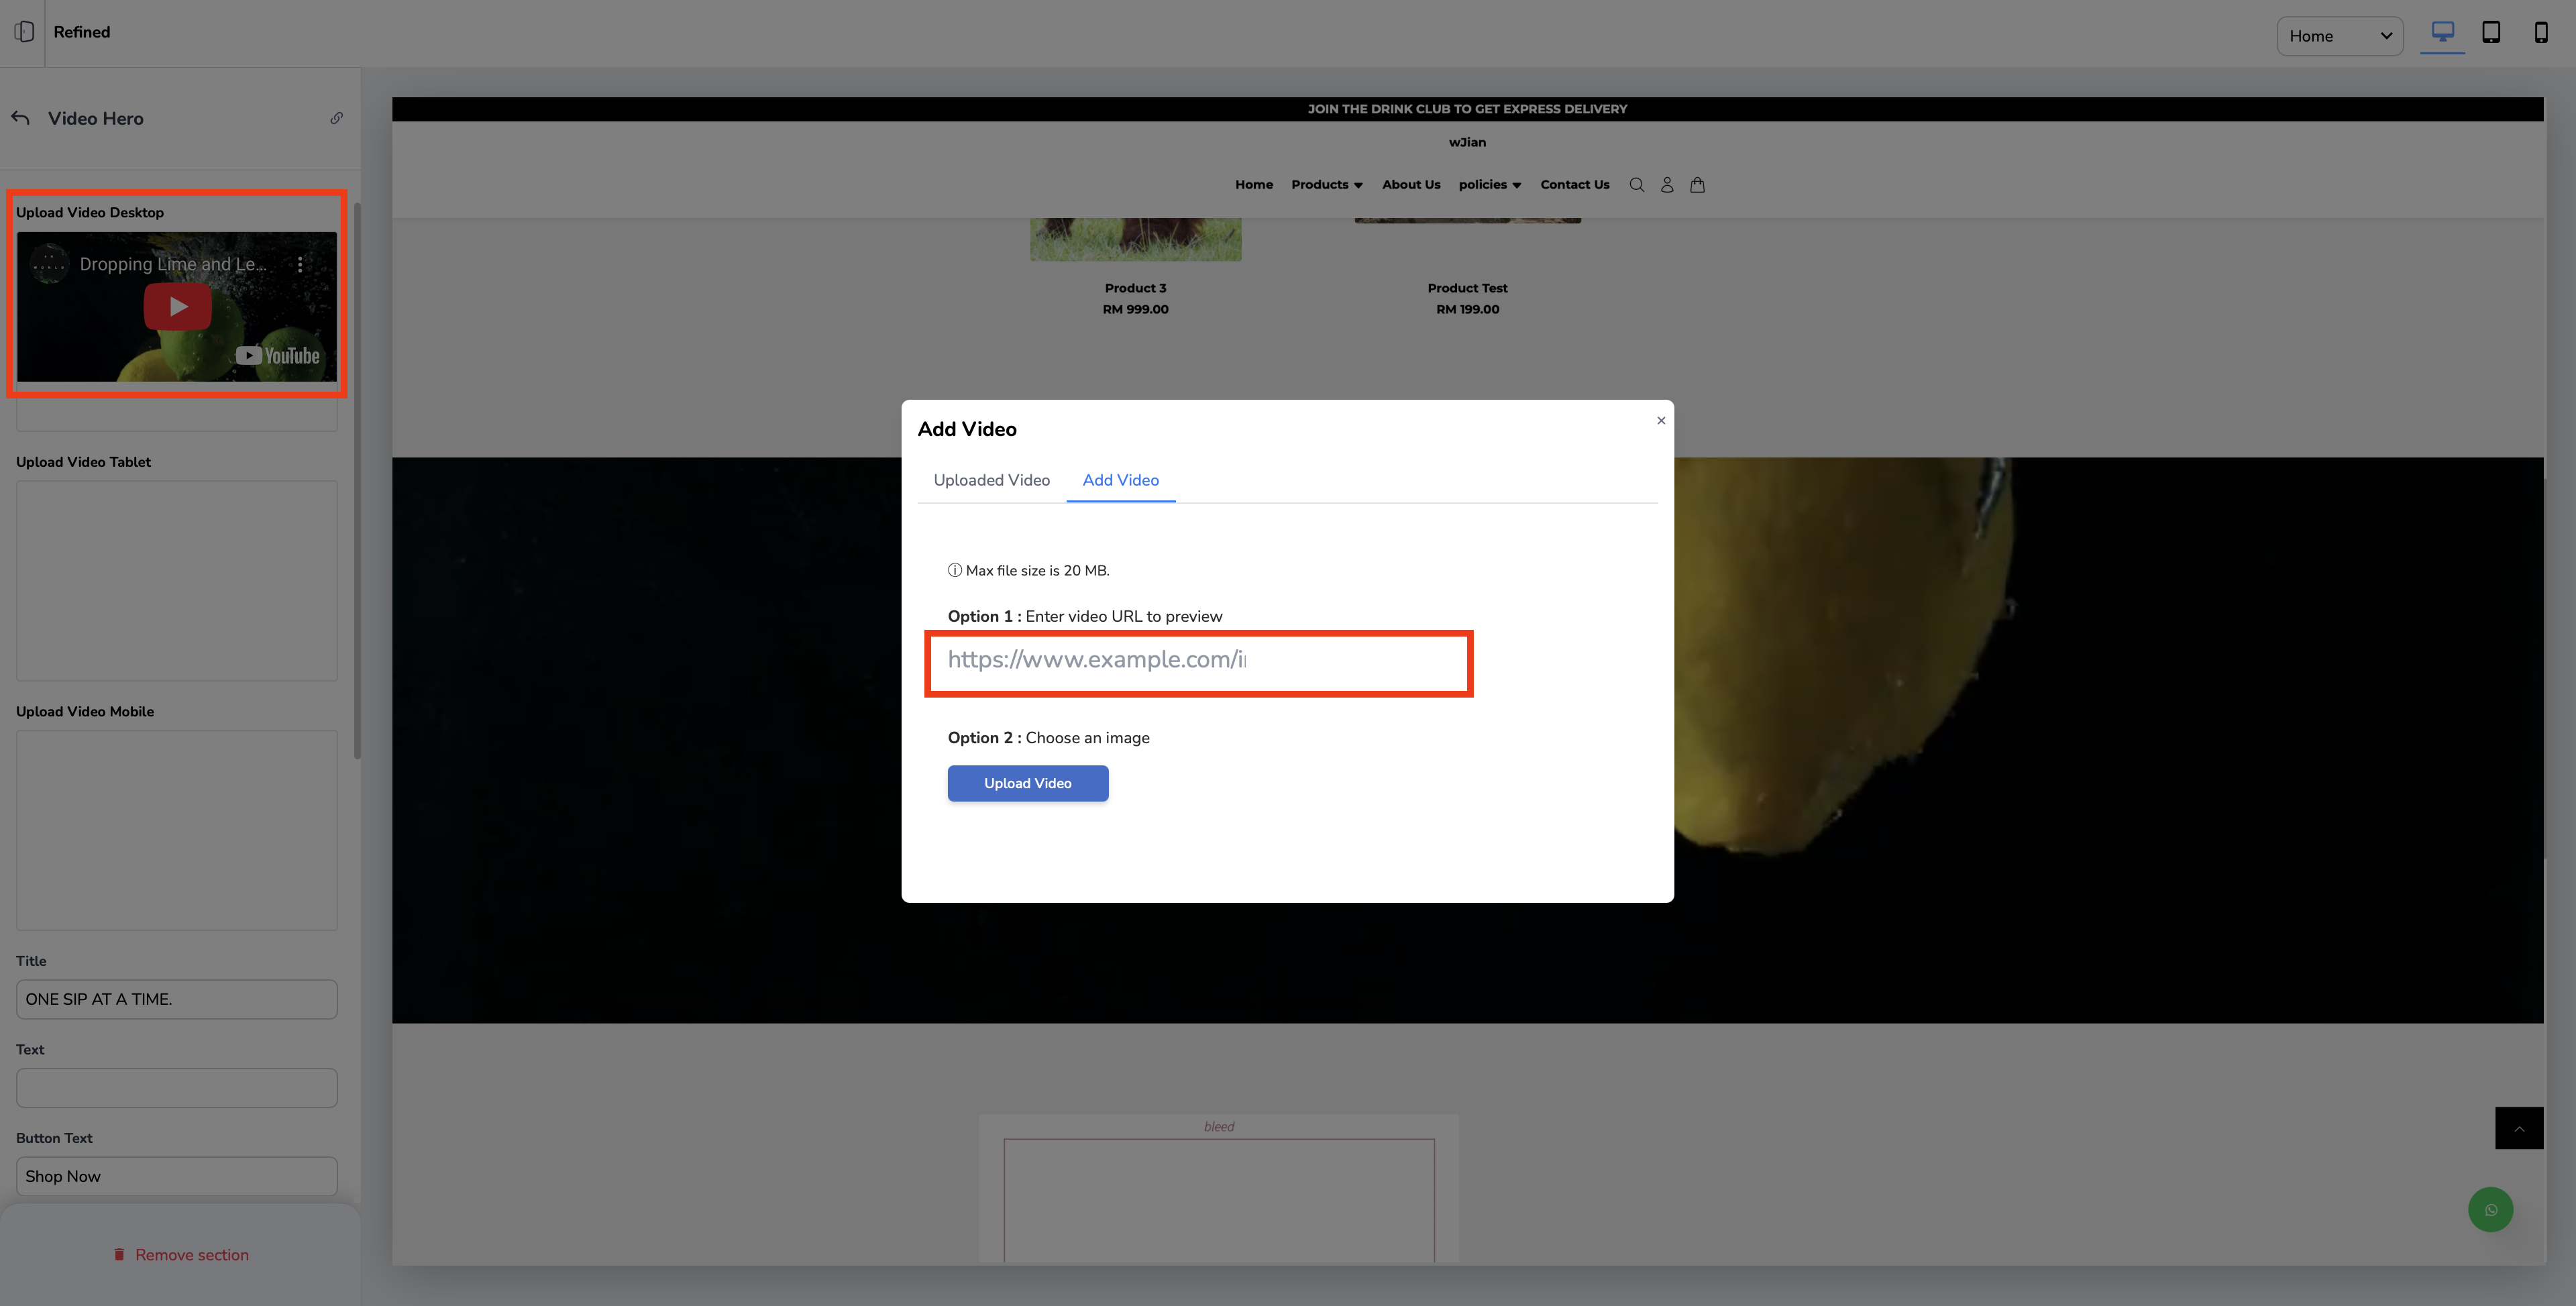Viewport: 2576px width, 1306px height.
Task: Click the Upload Video button
Action: [x=1027, y=783]
